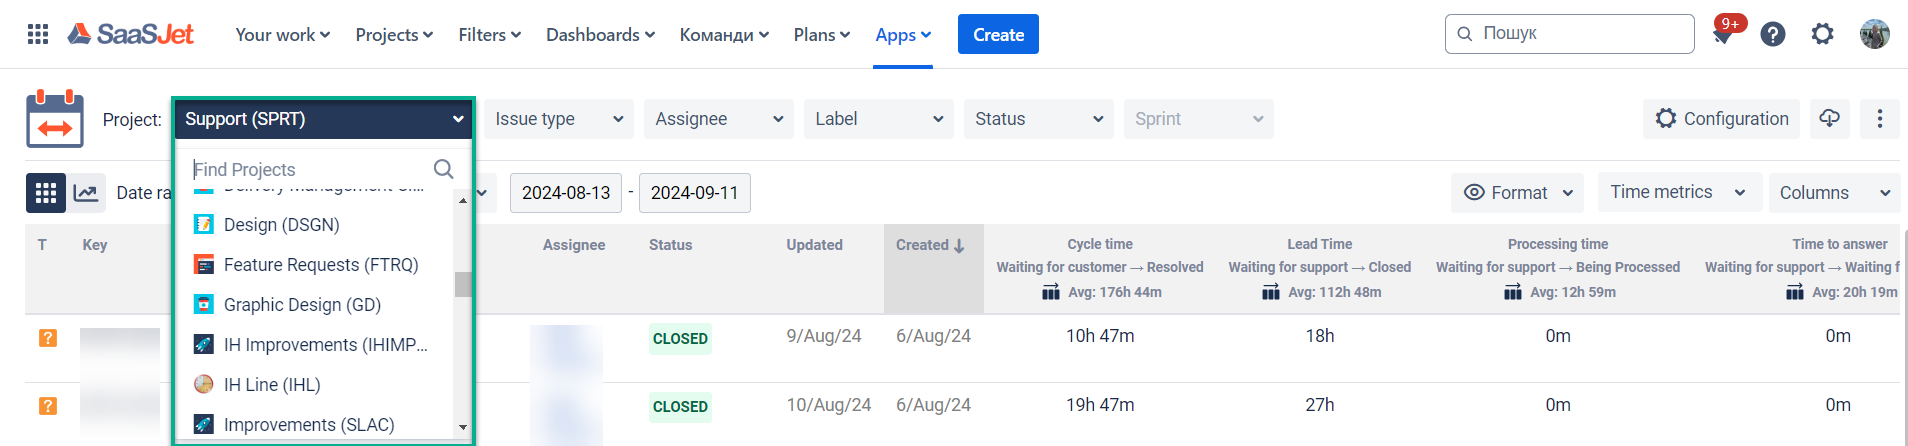Sort by the Created column header
Image resolution: width=1908 pixels, height=446 pixels.
(930, 245)
